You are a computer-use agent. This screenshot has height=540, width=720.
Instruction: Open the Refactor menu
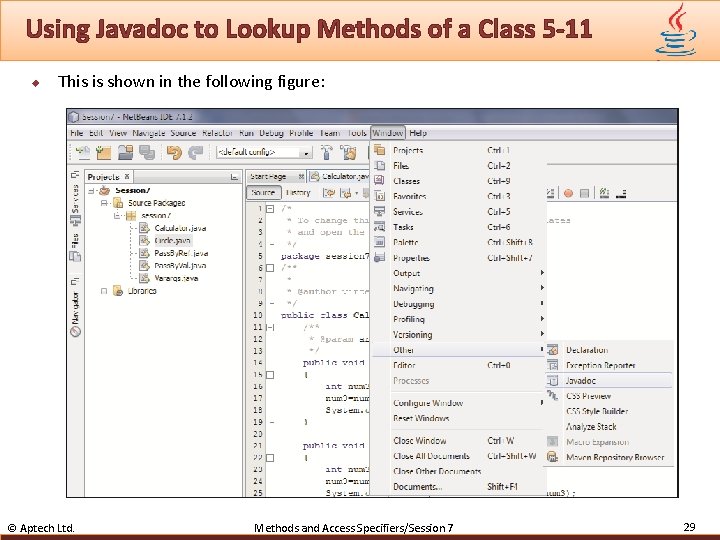[x=218, y=133]
